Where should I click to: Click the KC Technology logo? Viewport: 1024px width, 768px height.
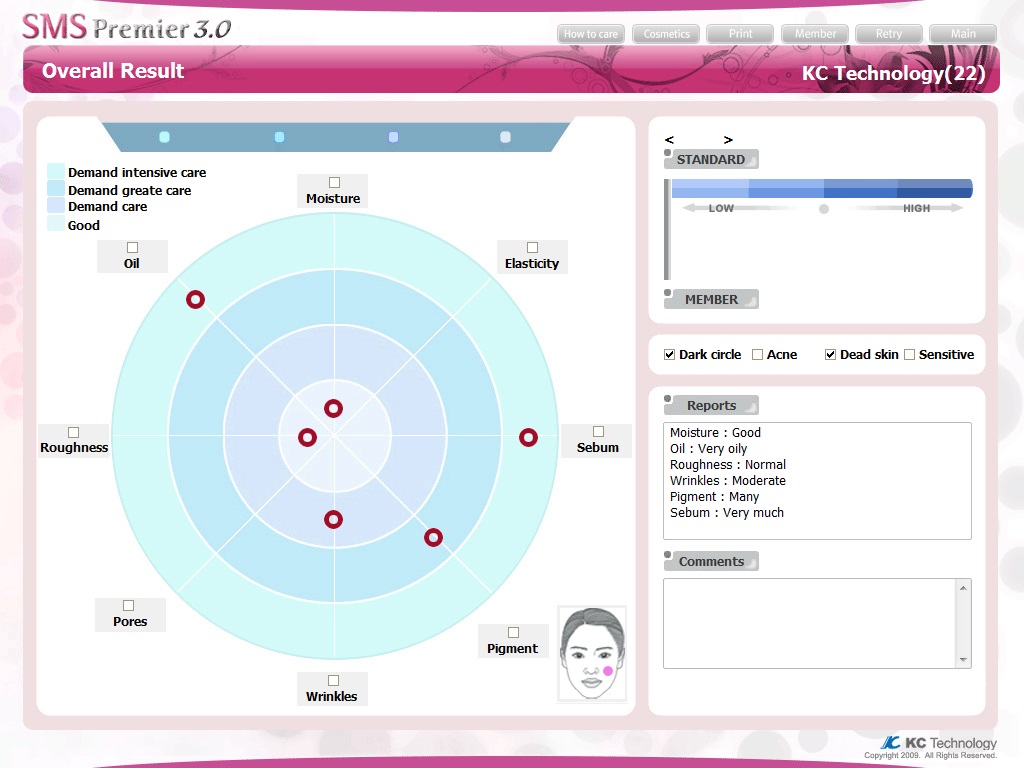[938, 743]
